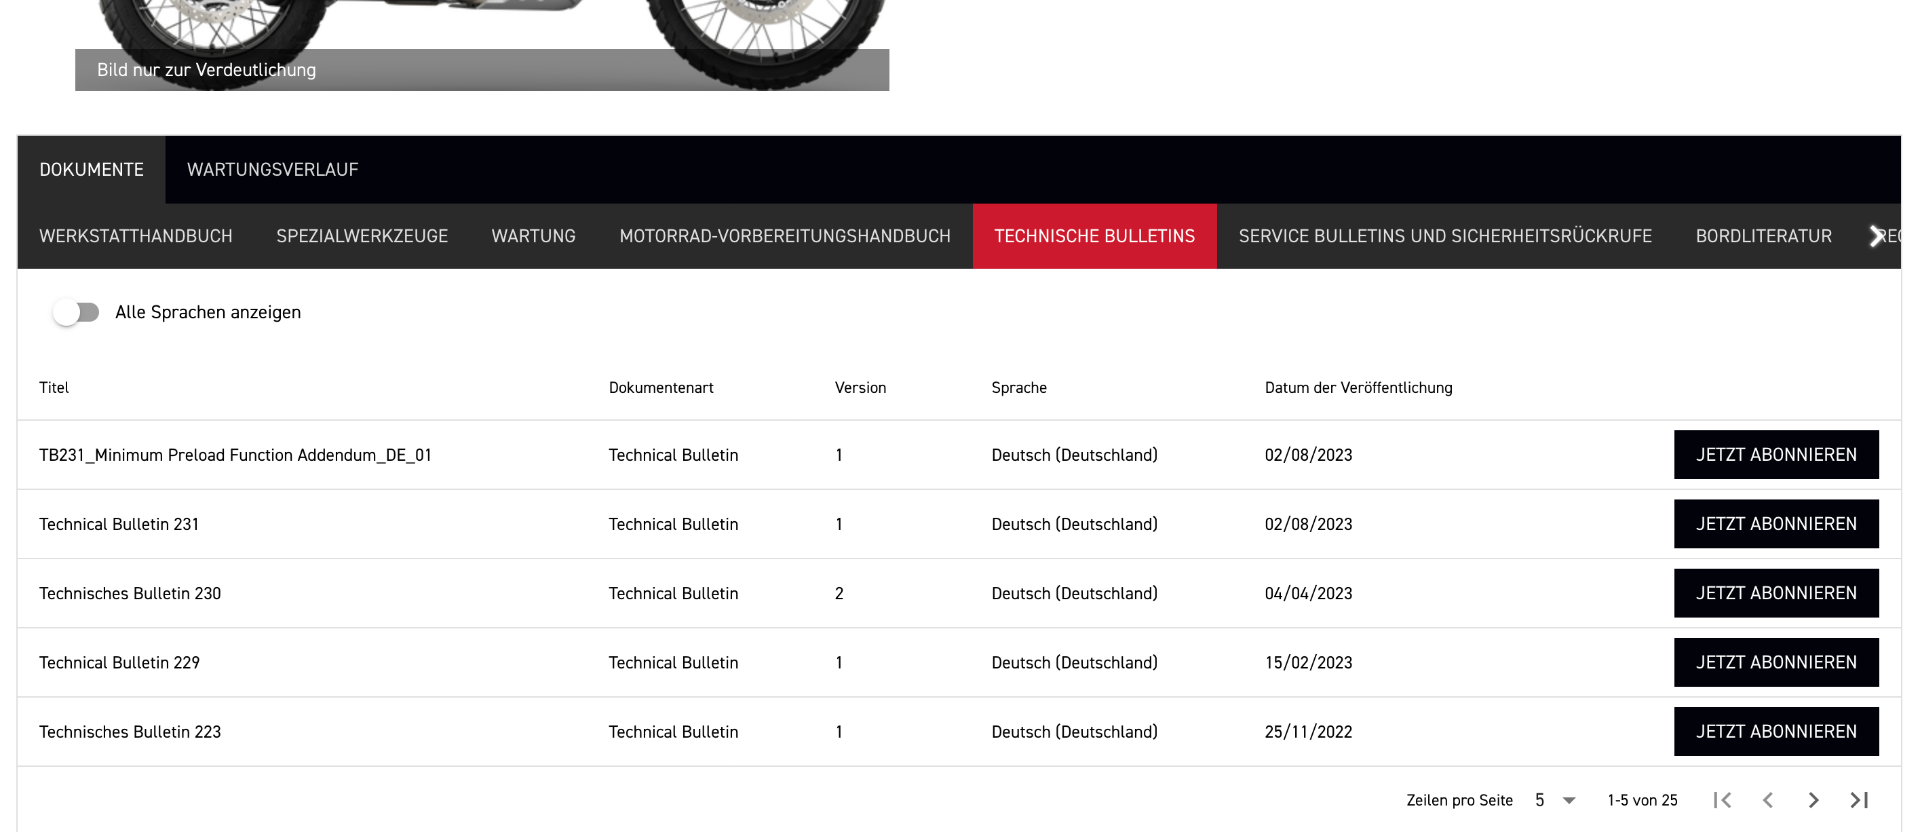Select the Spezialwerkzeuge tab
Screen dimensions: 1920x832
point(362,236)
